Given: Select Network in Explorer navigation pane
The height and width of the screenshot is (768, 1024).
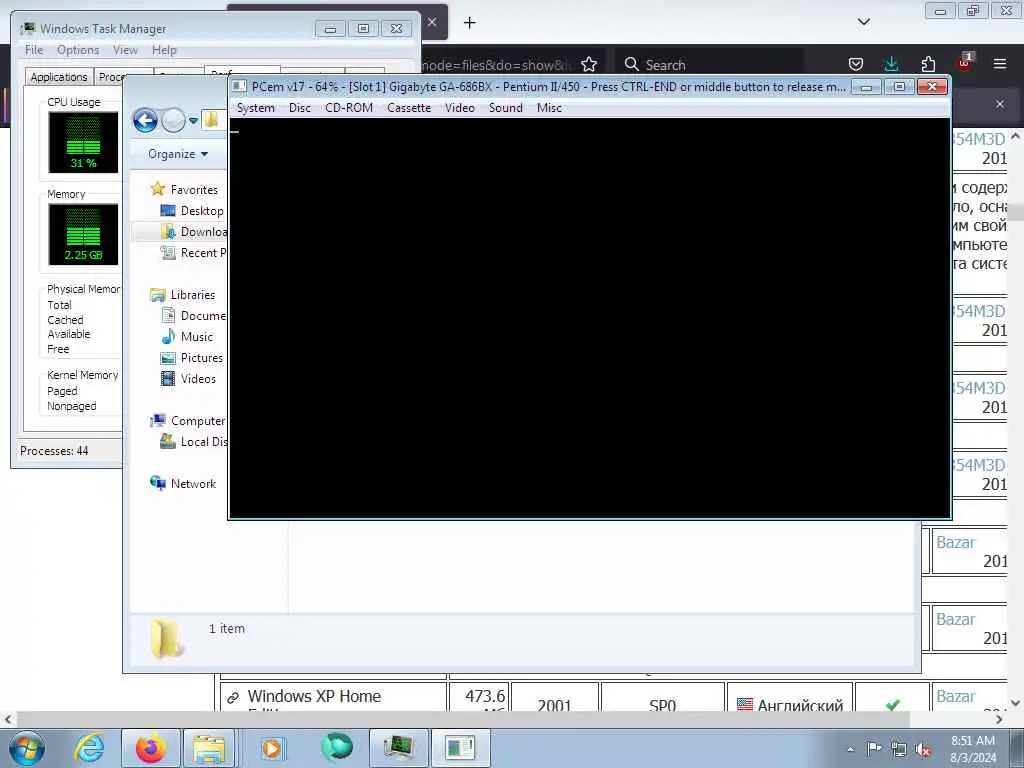Looking at the screenshot, I should tap(193, 484).
